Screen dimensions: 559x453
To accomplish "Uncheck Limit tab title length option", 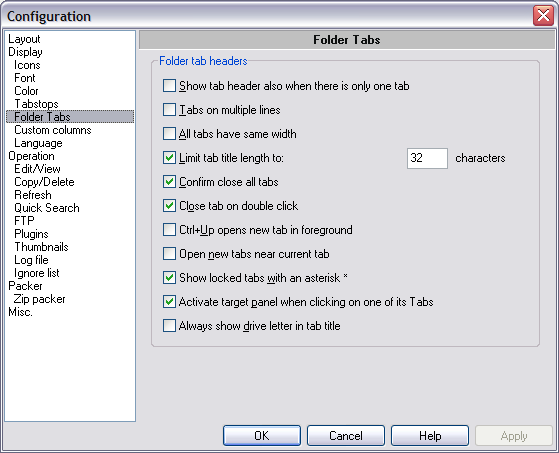I will tap(169, 158).
